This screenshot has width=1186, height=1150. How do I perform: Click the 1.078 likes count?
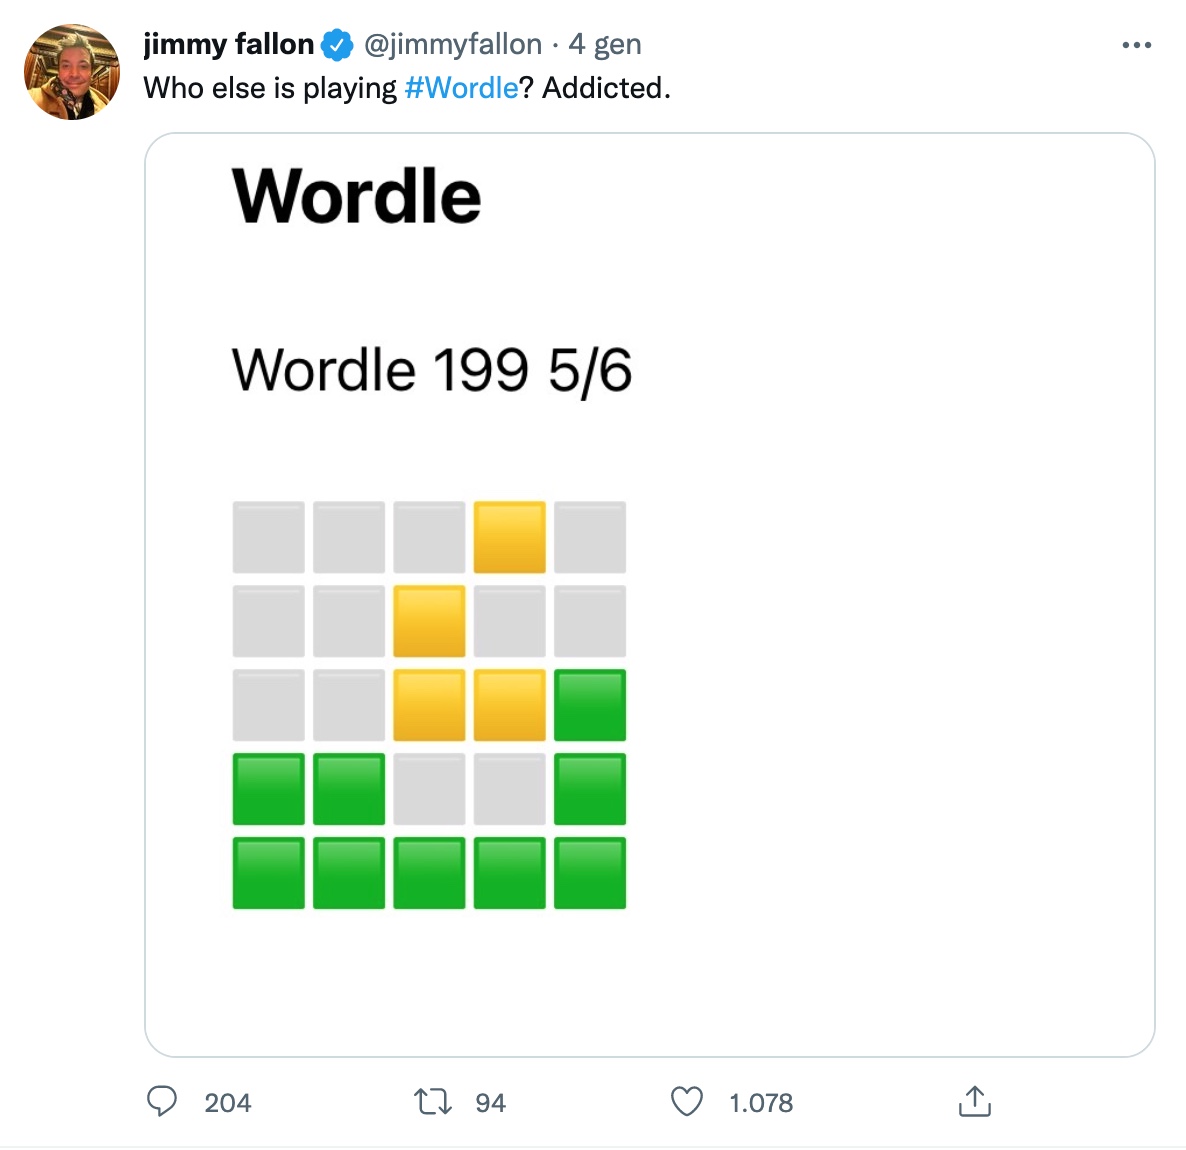tap(761, 1102)
